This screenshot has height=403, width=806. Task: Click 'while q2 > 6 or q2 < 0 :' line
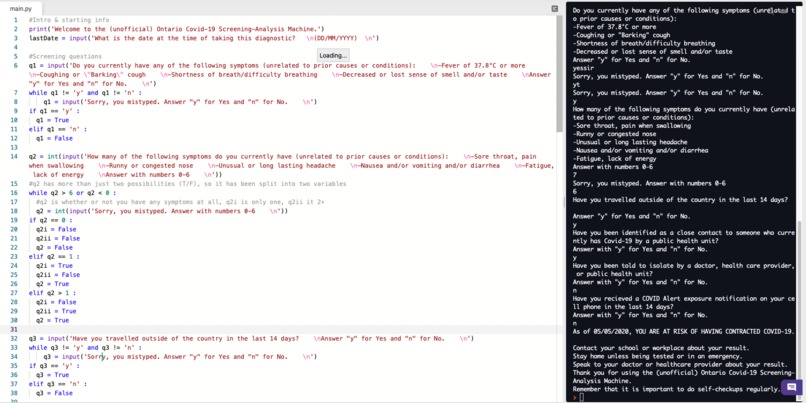[72, 193]
